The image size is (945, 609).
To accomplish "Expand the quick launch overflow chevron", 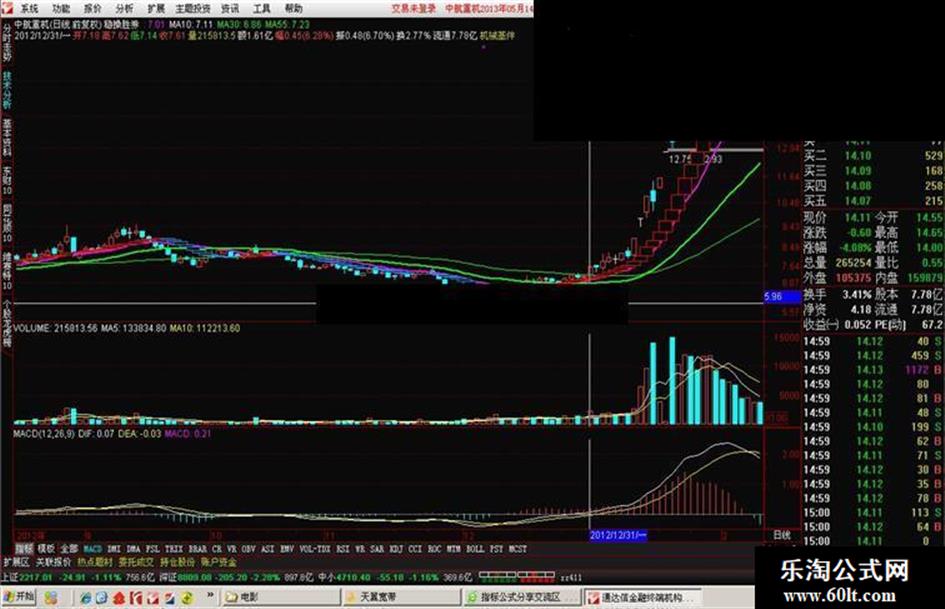I will pyautogui.click(x=210, y=596).
